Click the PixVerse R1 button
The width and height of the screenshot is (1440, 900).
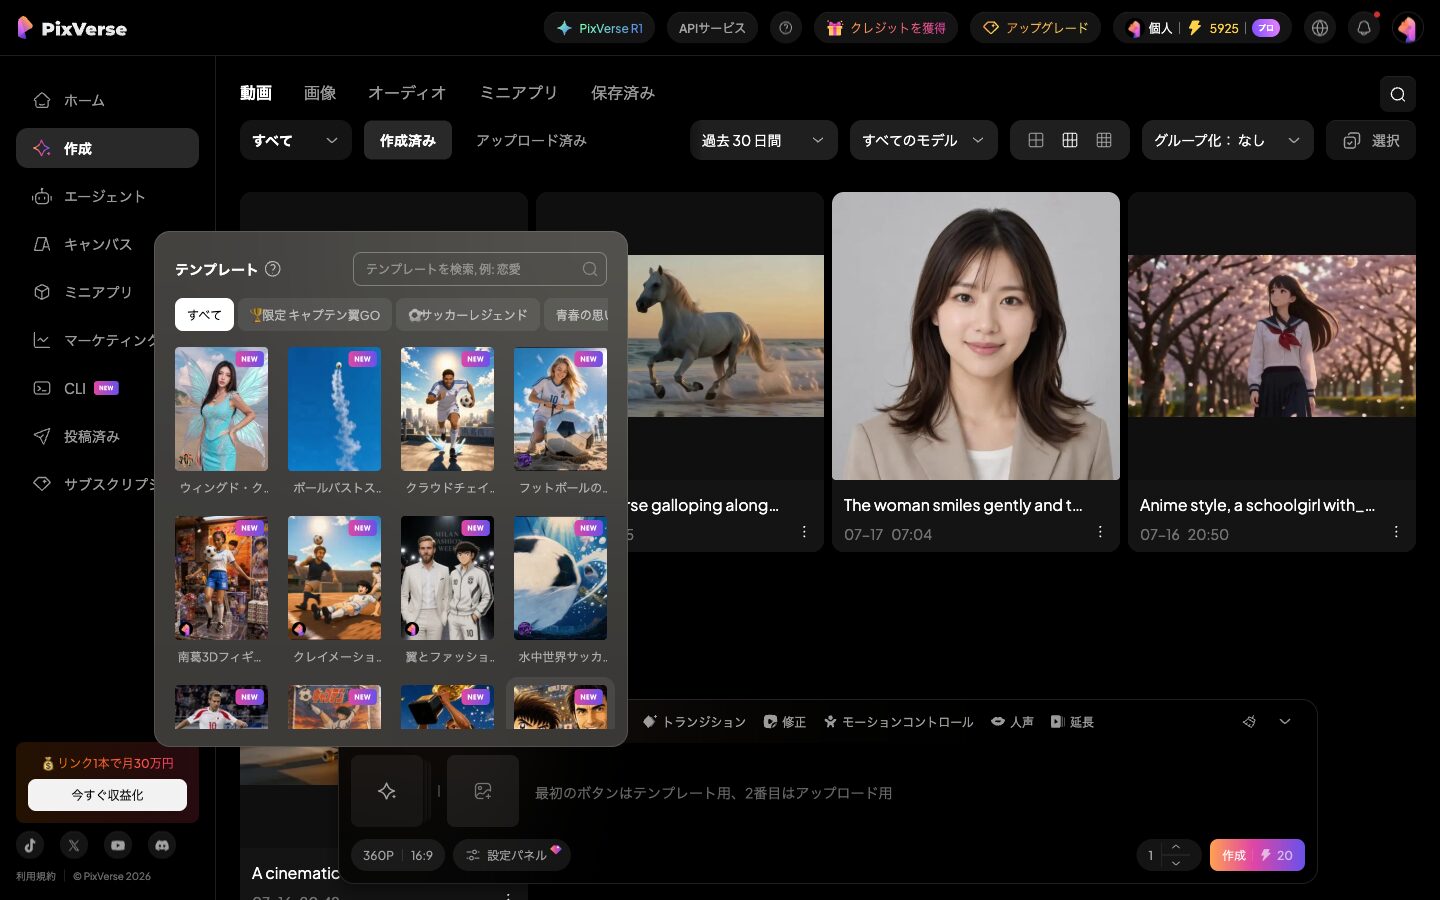coord(599,28)
